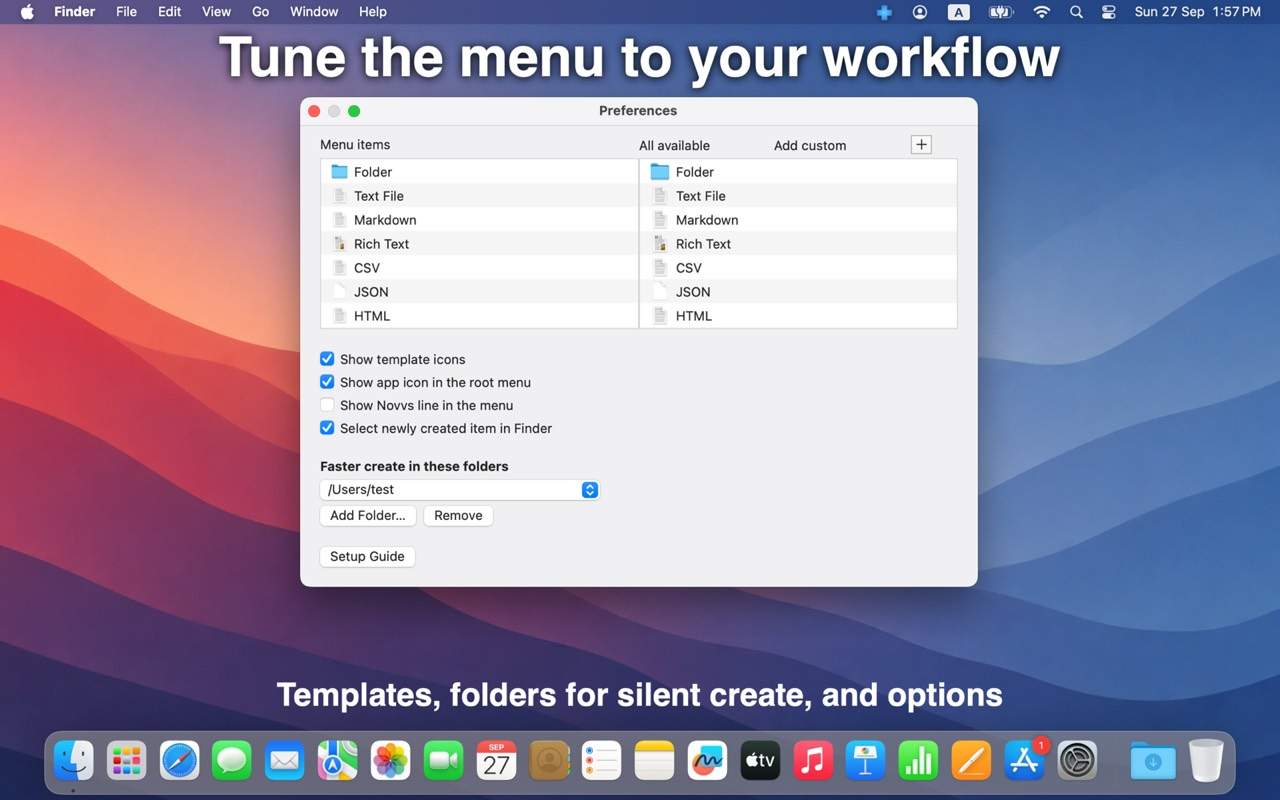
Task: Select Folder in the All available list
Action: click(798, 172)
